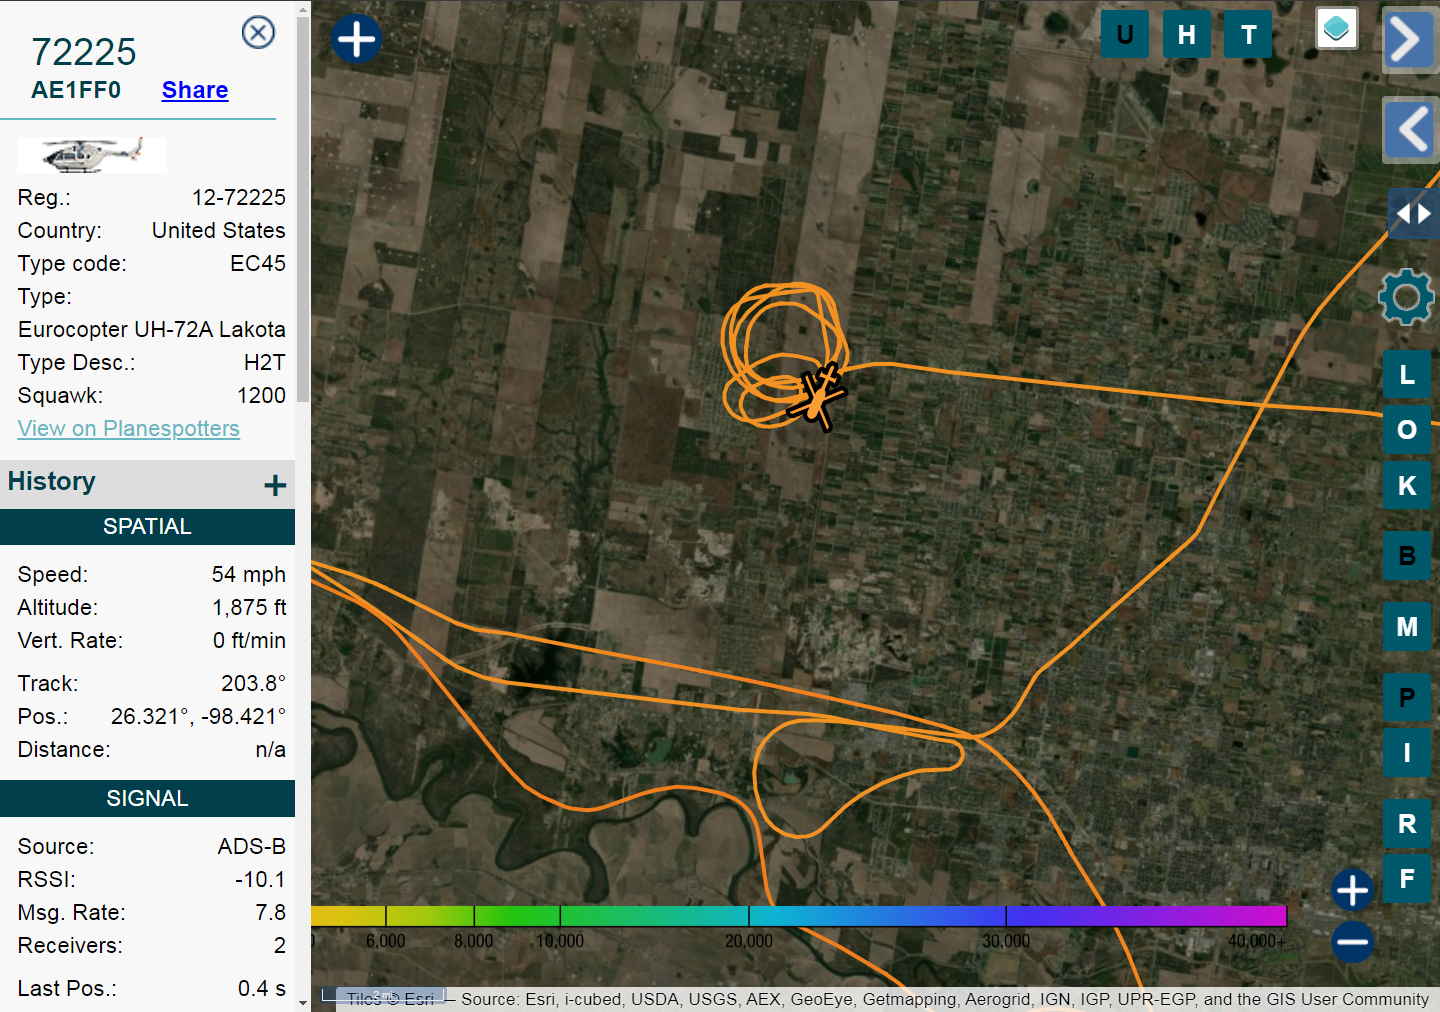
Task: Select the helicopter icon on the map
Action: pos(819,398)
